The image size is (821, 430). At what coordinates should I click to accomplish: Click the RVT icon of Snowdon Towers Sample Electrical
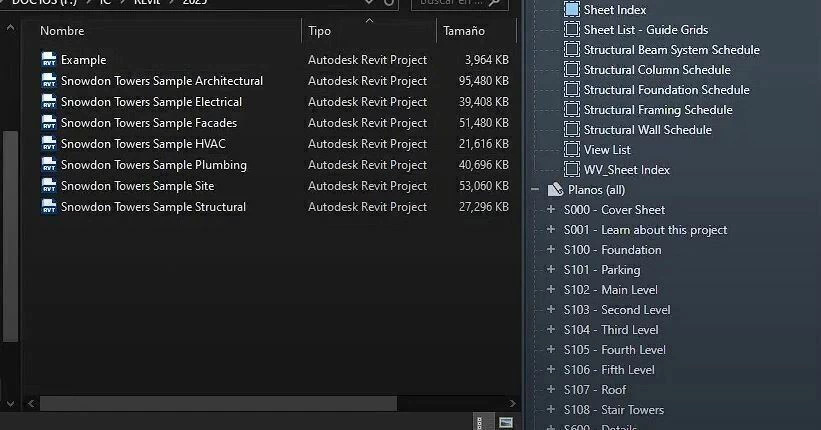coord(49,101)
